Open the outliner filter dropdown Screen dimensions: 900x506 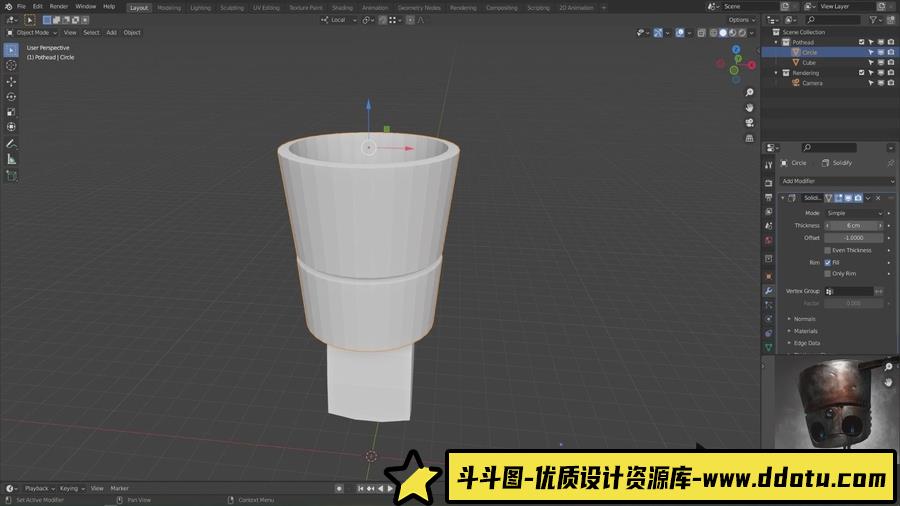pyautogui.click(x=876, y=20)
